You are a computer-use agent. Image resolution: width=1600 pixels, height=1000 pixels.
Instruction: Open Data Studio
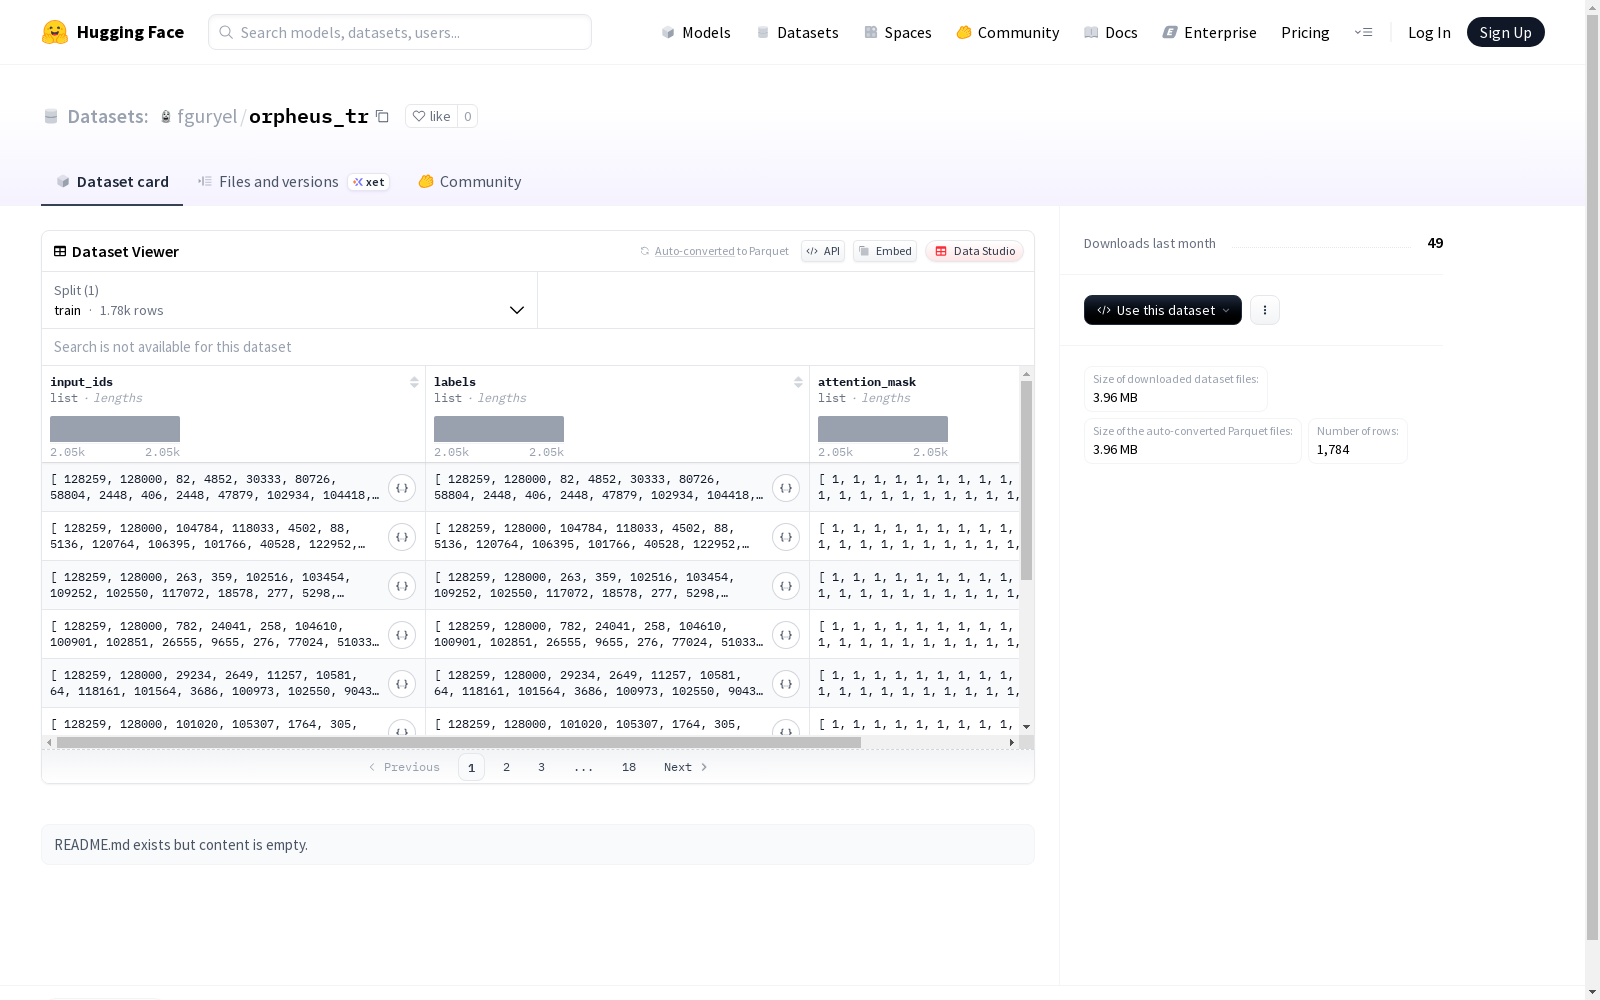pos(974,251)
